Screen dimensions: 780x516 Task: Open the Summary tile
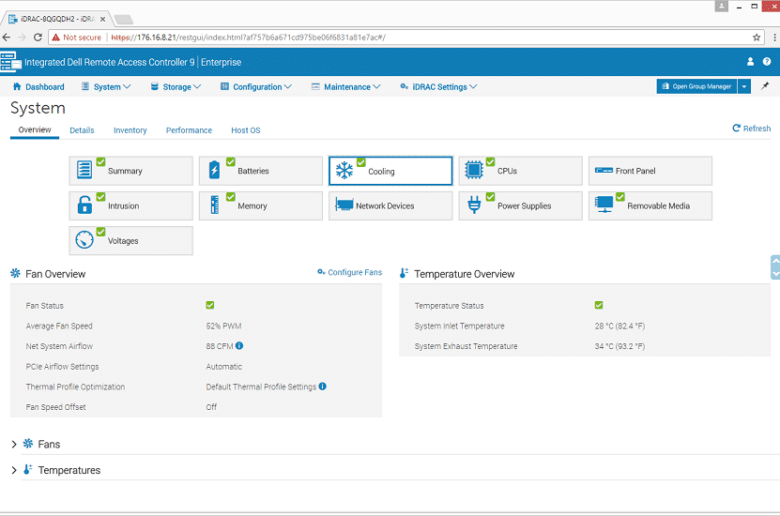[131, 171]
